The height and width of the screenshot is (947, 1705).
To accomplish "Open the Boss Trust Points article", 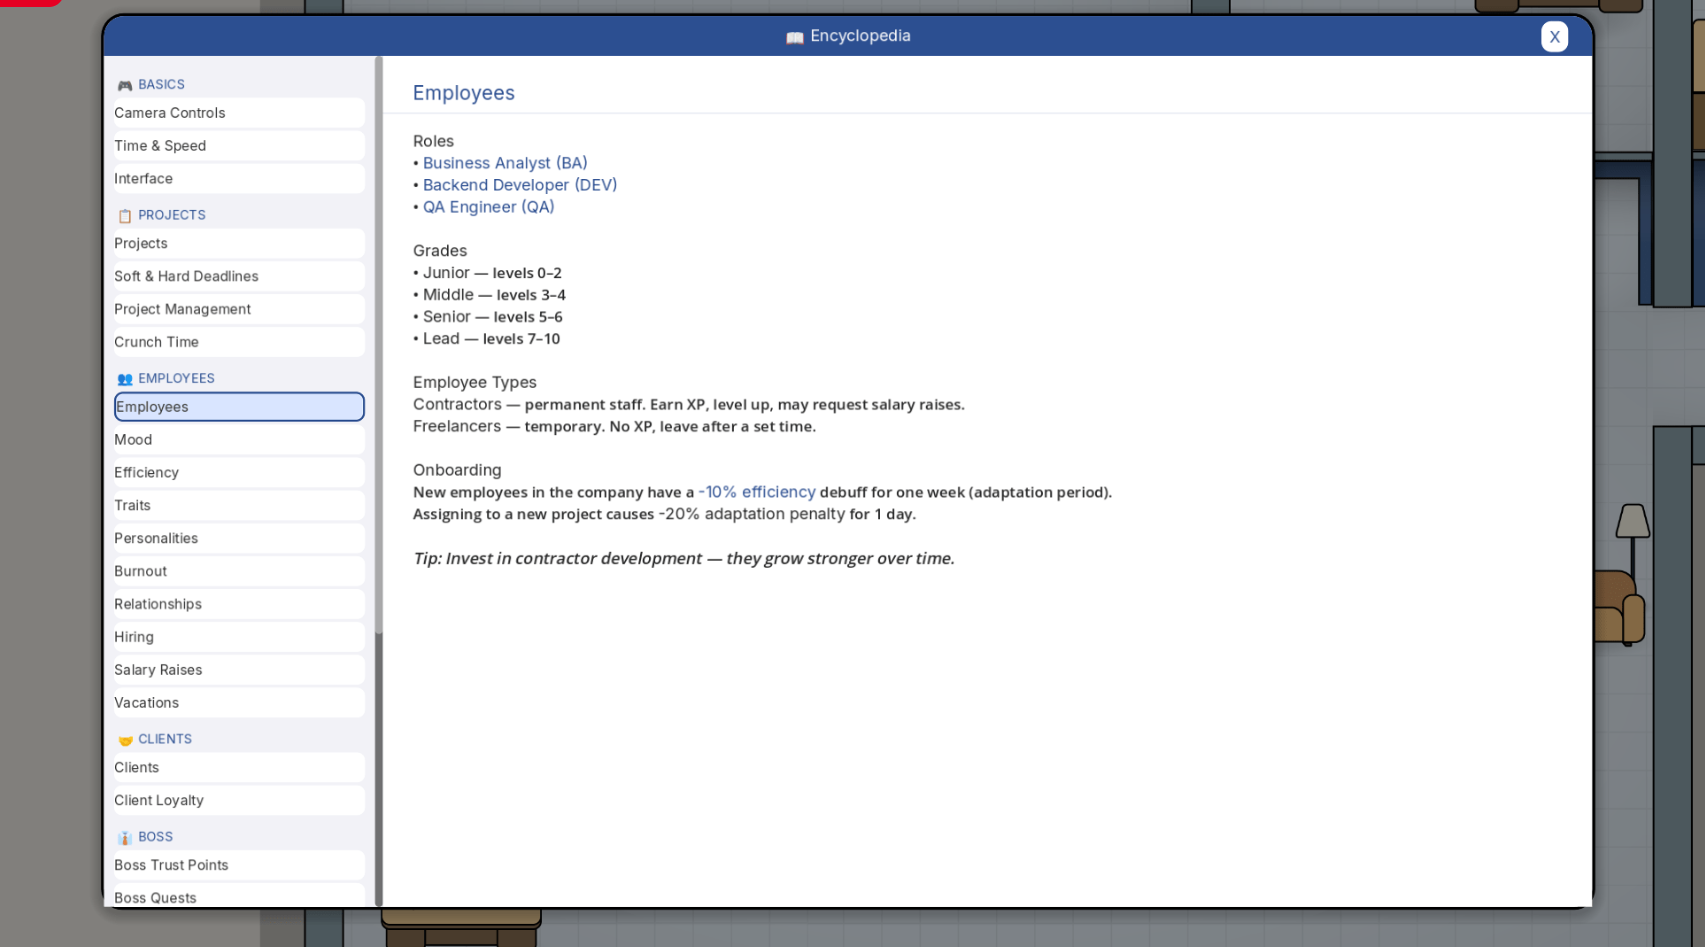I will coord(239,866).
